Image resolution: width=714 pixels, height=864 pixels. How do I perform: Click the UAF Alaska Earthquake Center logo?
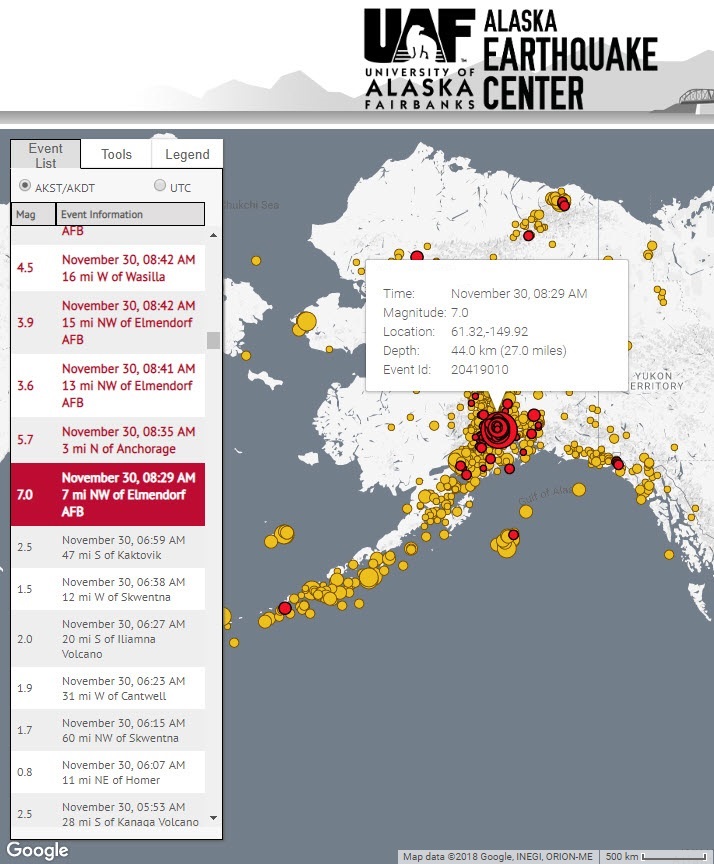[x=510, y=59]
